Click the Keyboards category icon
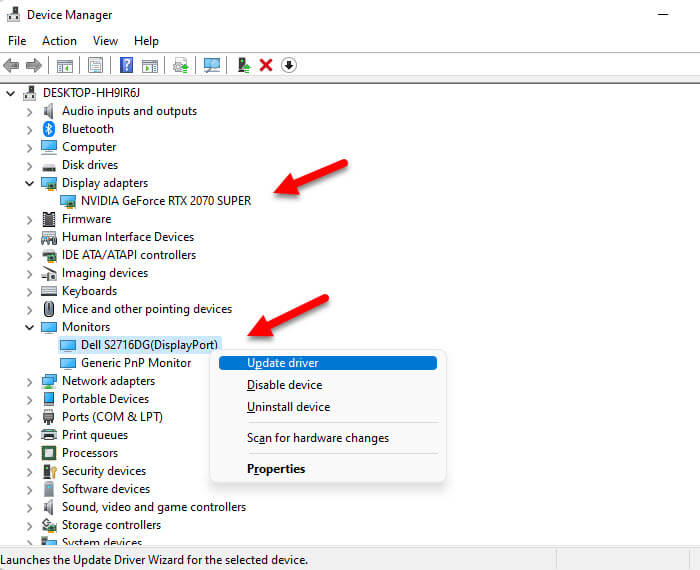This screenshot has width=700, height=570. coord(49,291)
